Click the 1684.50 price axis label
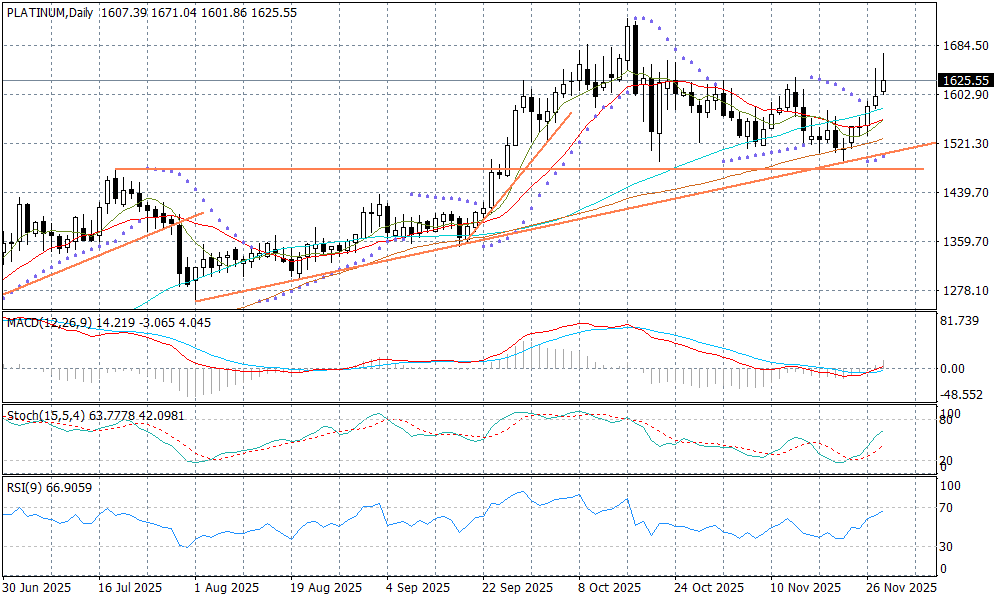This screenshot has height=600, width=1000. pos(964,46)
